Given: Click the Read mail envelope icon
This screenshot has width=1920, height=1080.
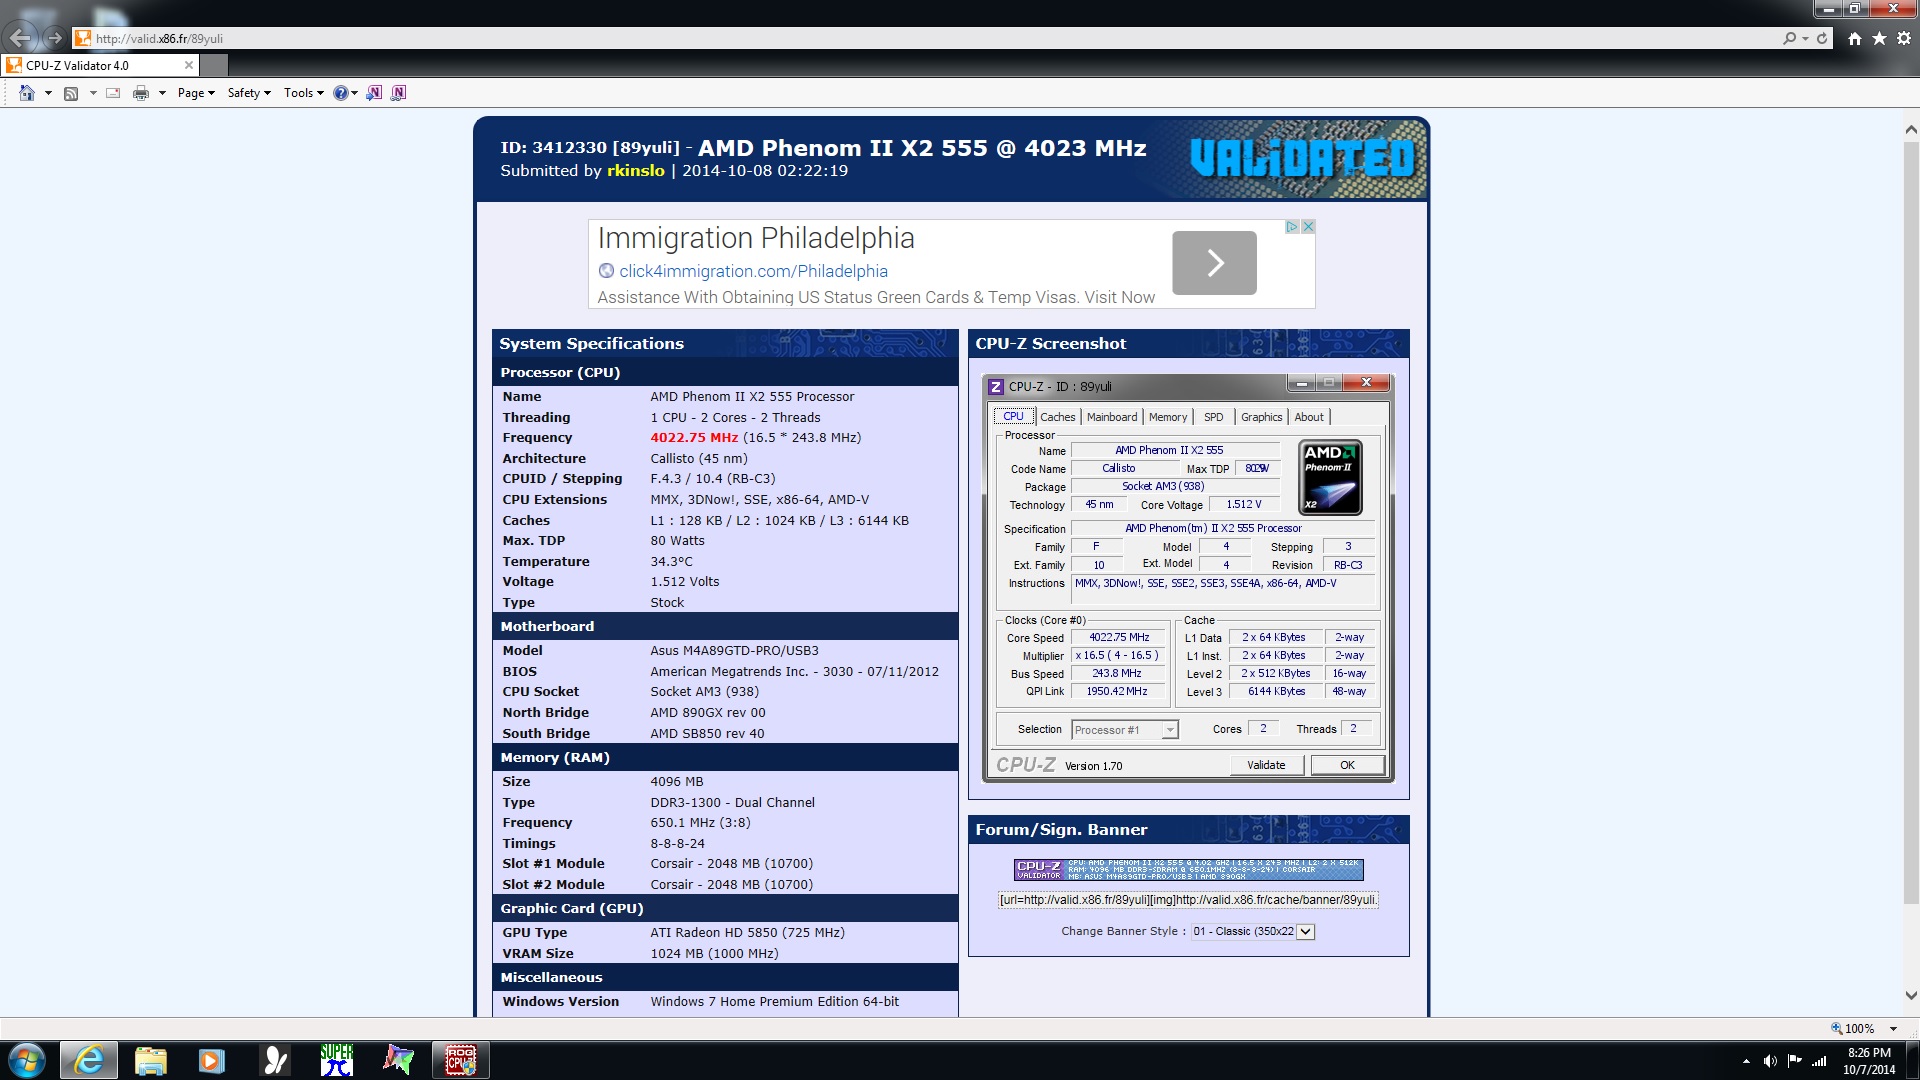Looking at the screenshot, I should [113, 93].
